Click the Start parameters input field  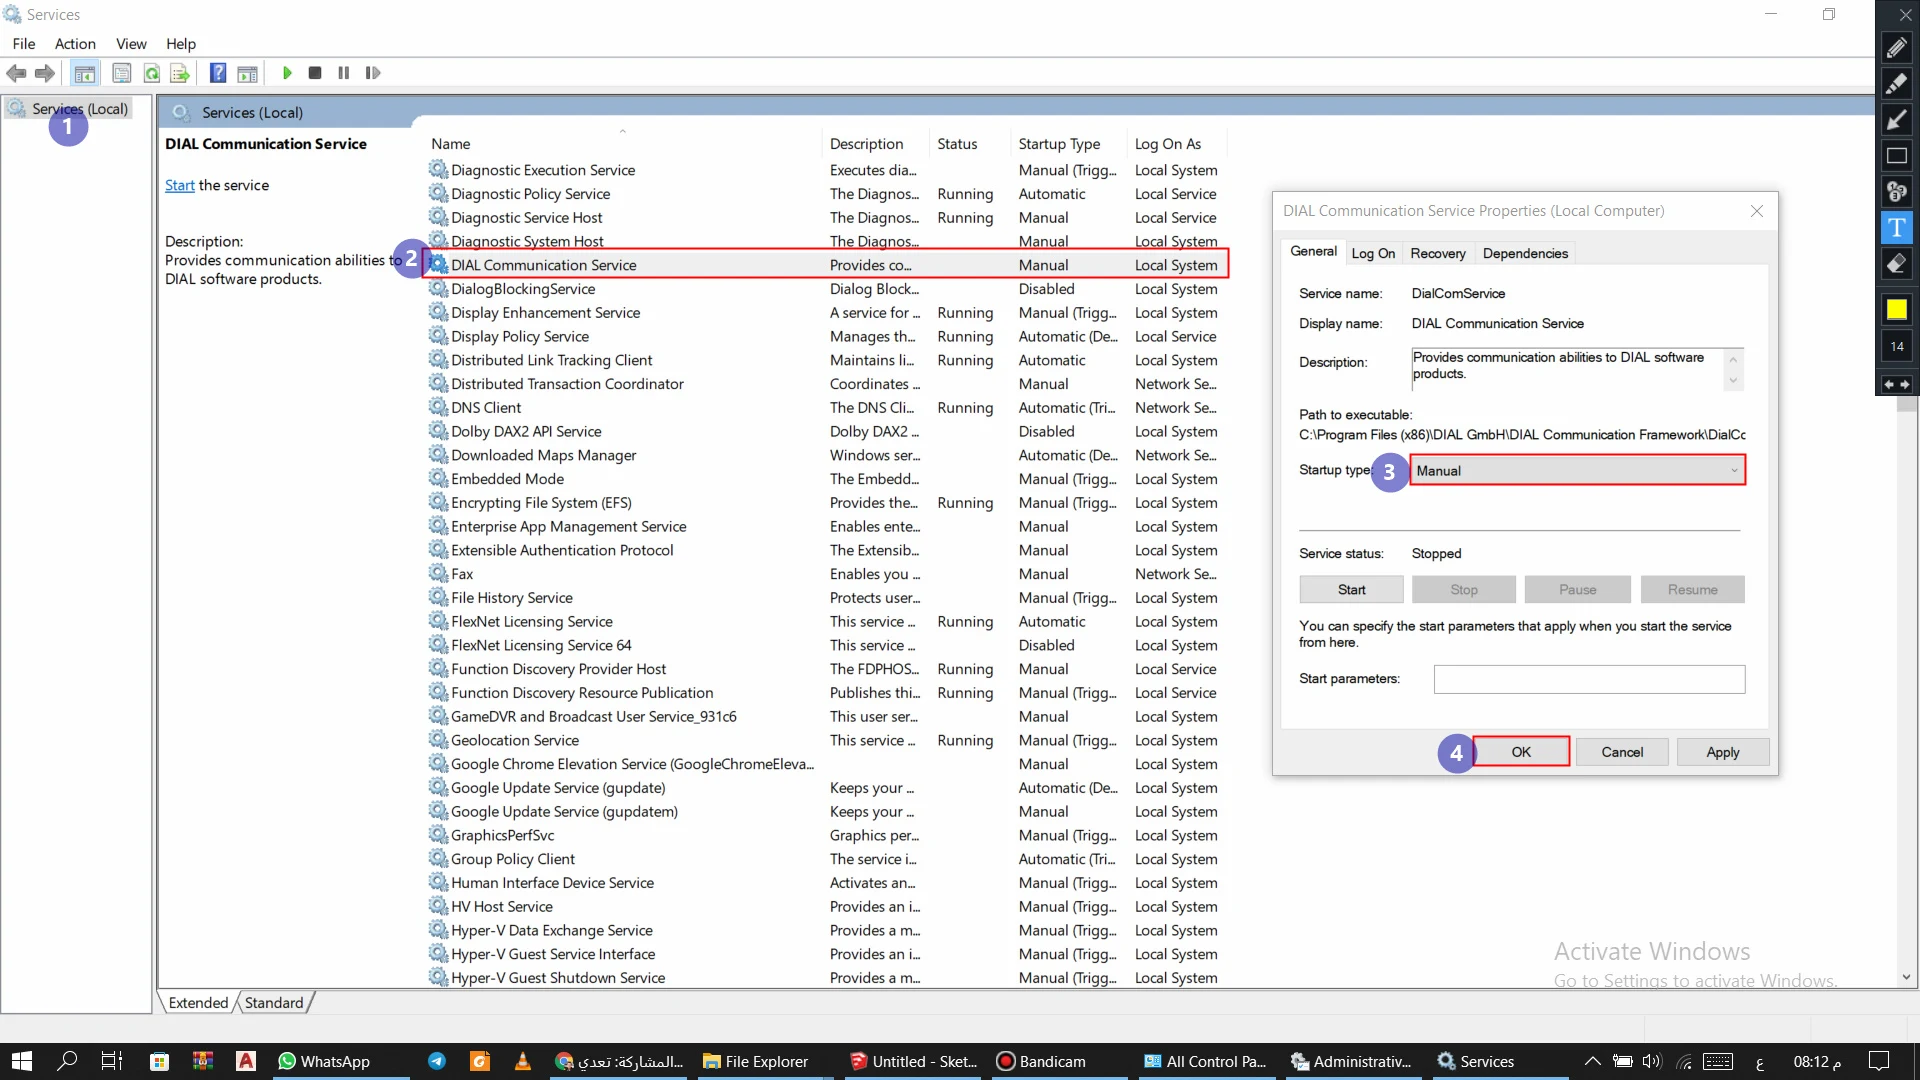tap(1590, 678)
